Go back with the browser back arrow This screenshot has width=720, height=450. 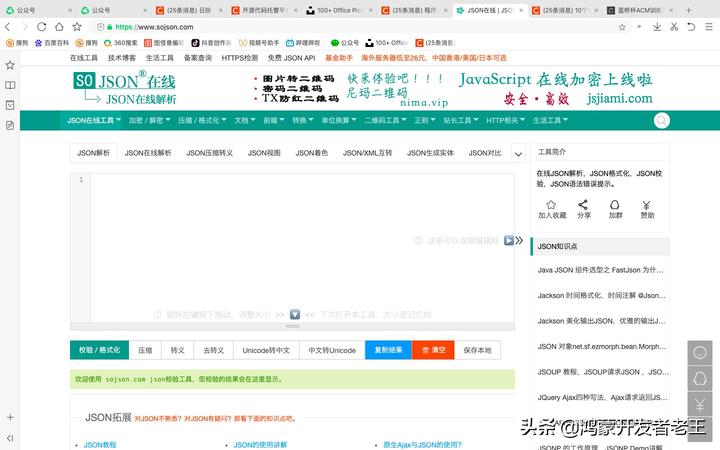(8, 27)
